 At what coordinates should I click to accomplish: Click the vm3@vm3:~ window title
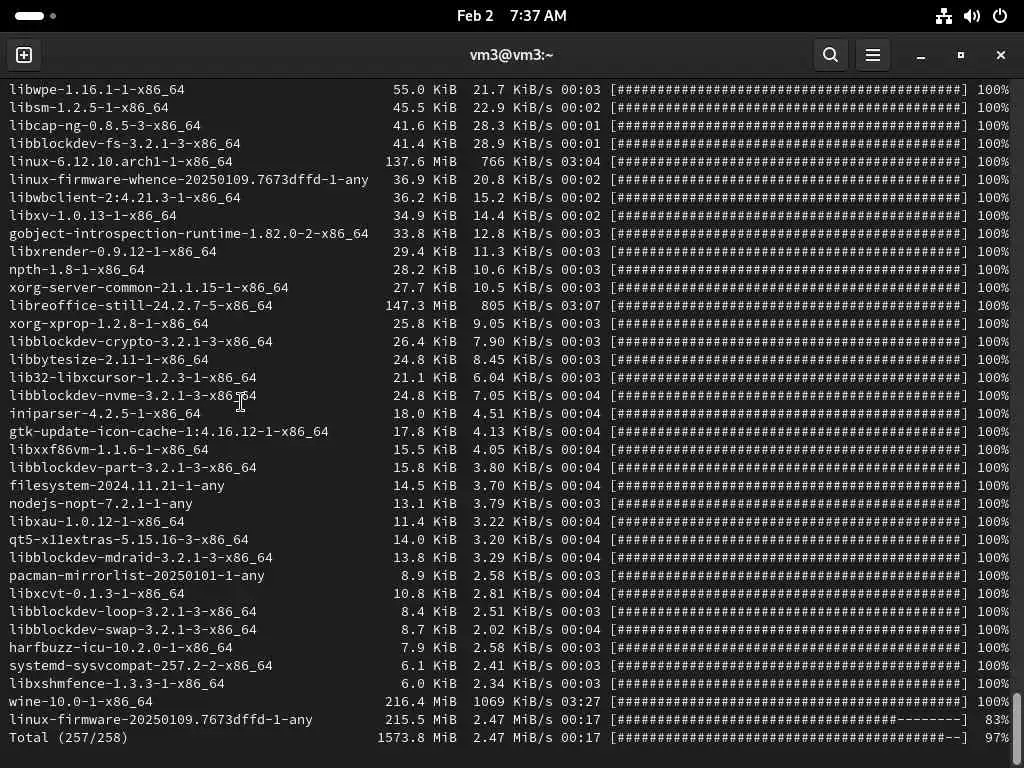(x=511, y=55)
